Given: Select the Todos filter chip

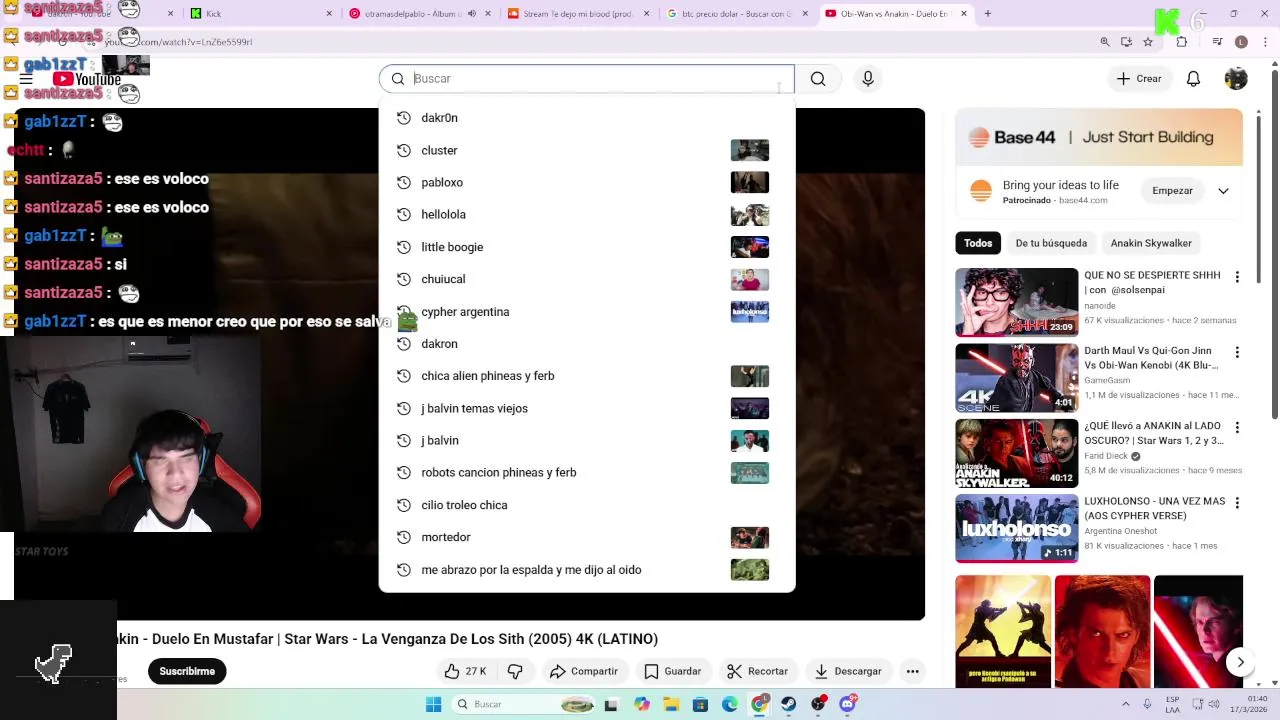Looking at the screenshot, I should [x=978, y=243].
